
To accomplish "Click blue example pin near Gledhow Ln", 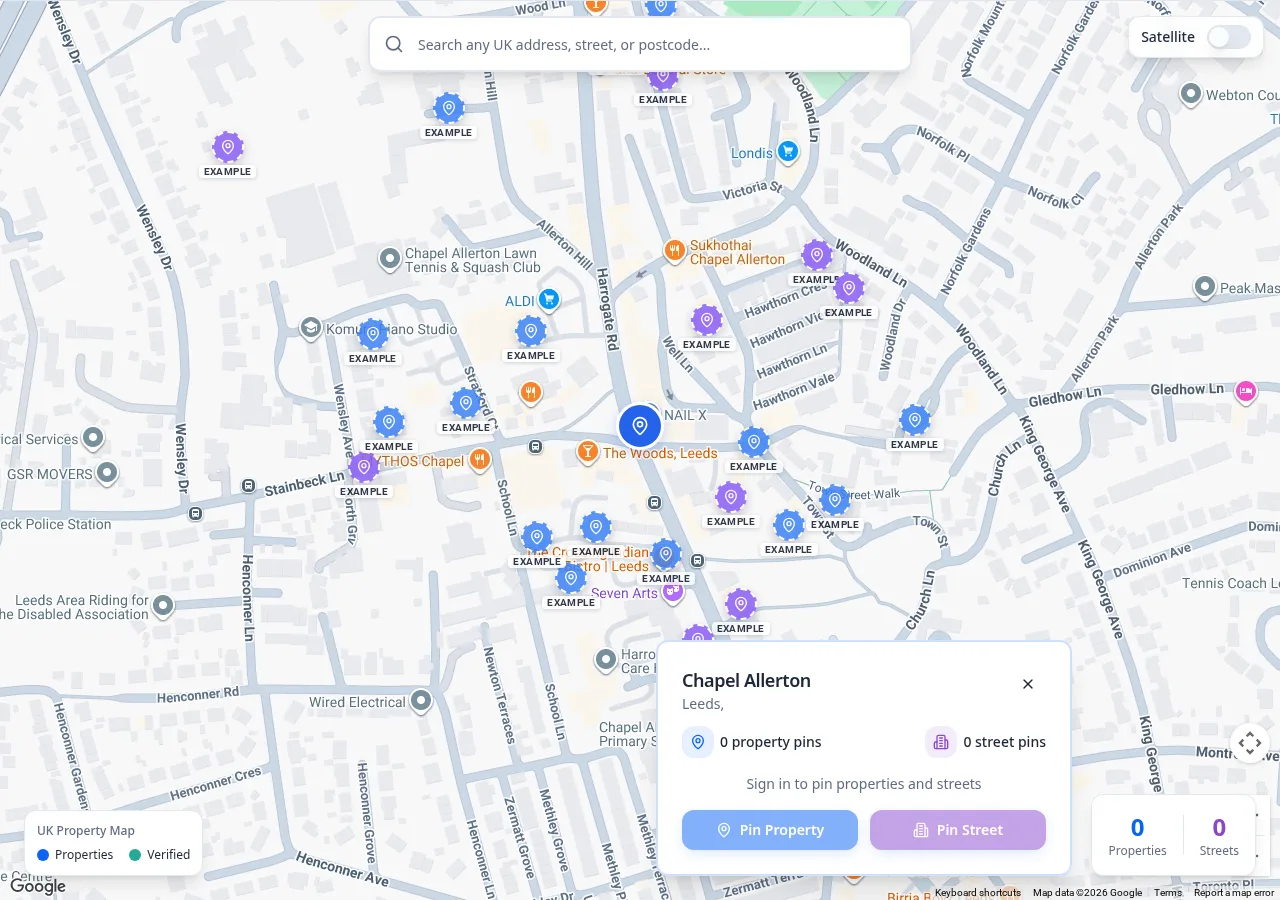I will pos(915,421).
